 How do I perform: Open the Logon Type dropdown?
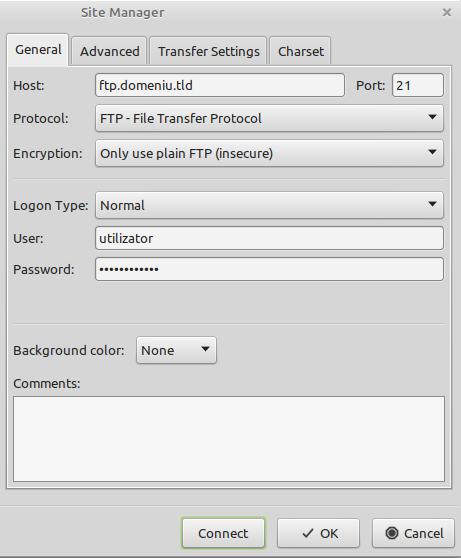pyautogui.click(x=269, y=205)
